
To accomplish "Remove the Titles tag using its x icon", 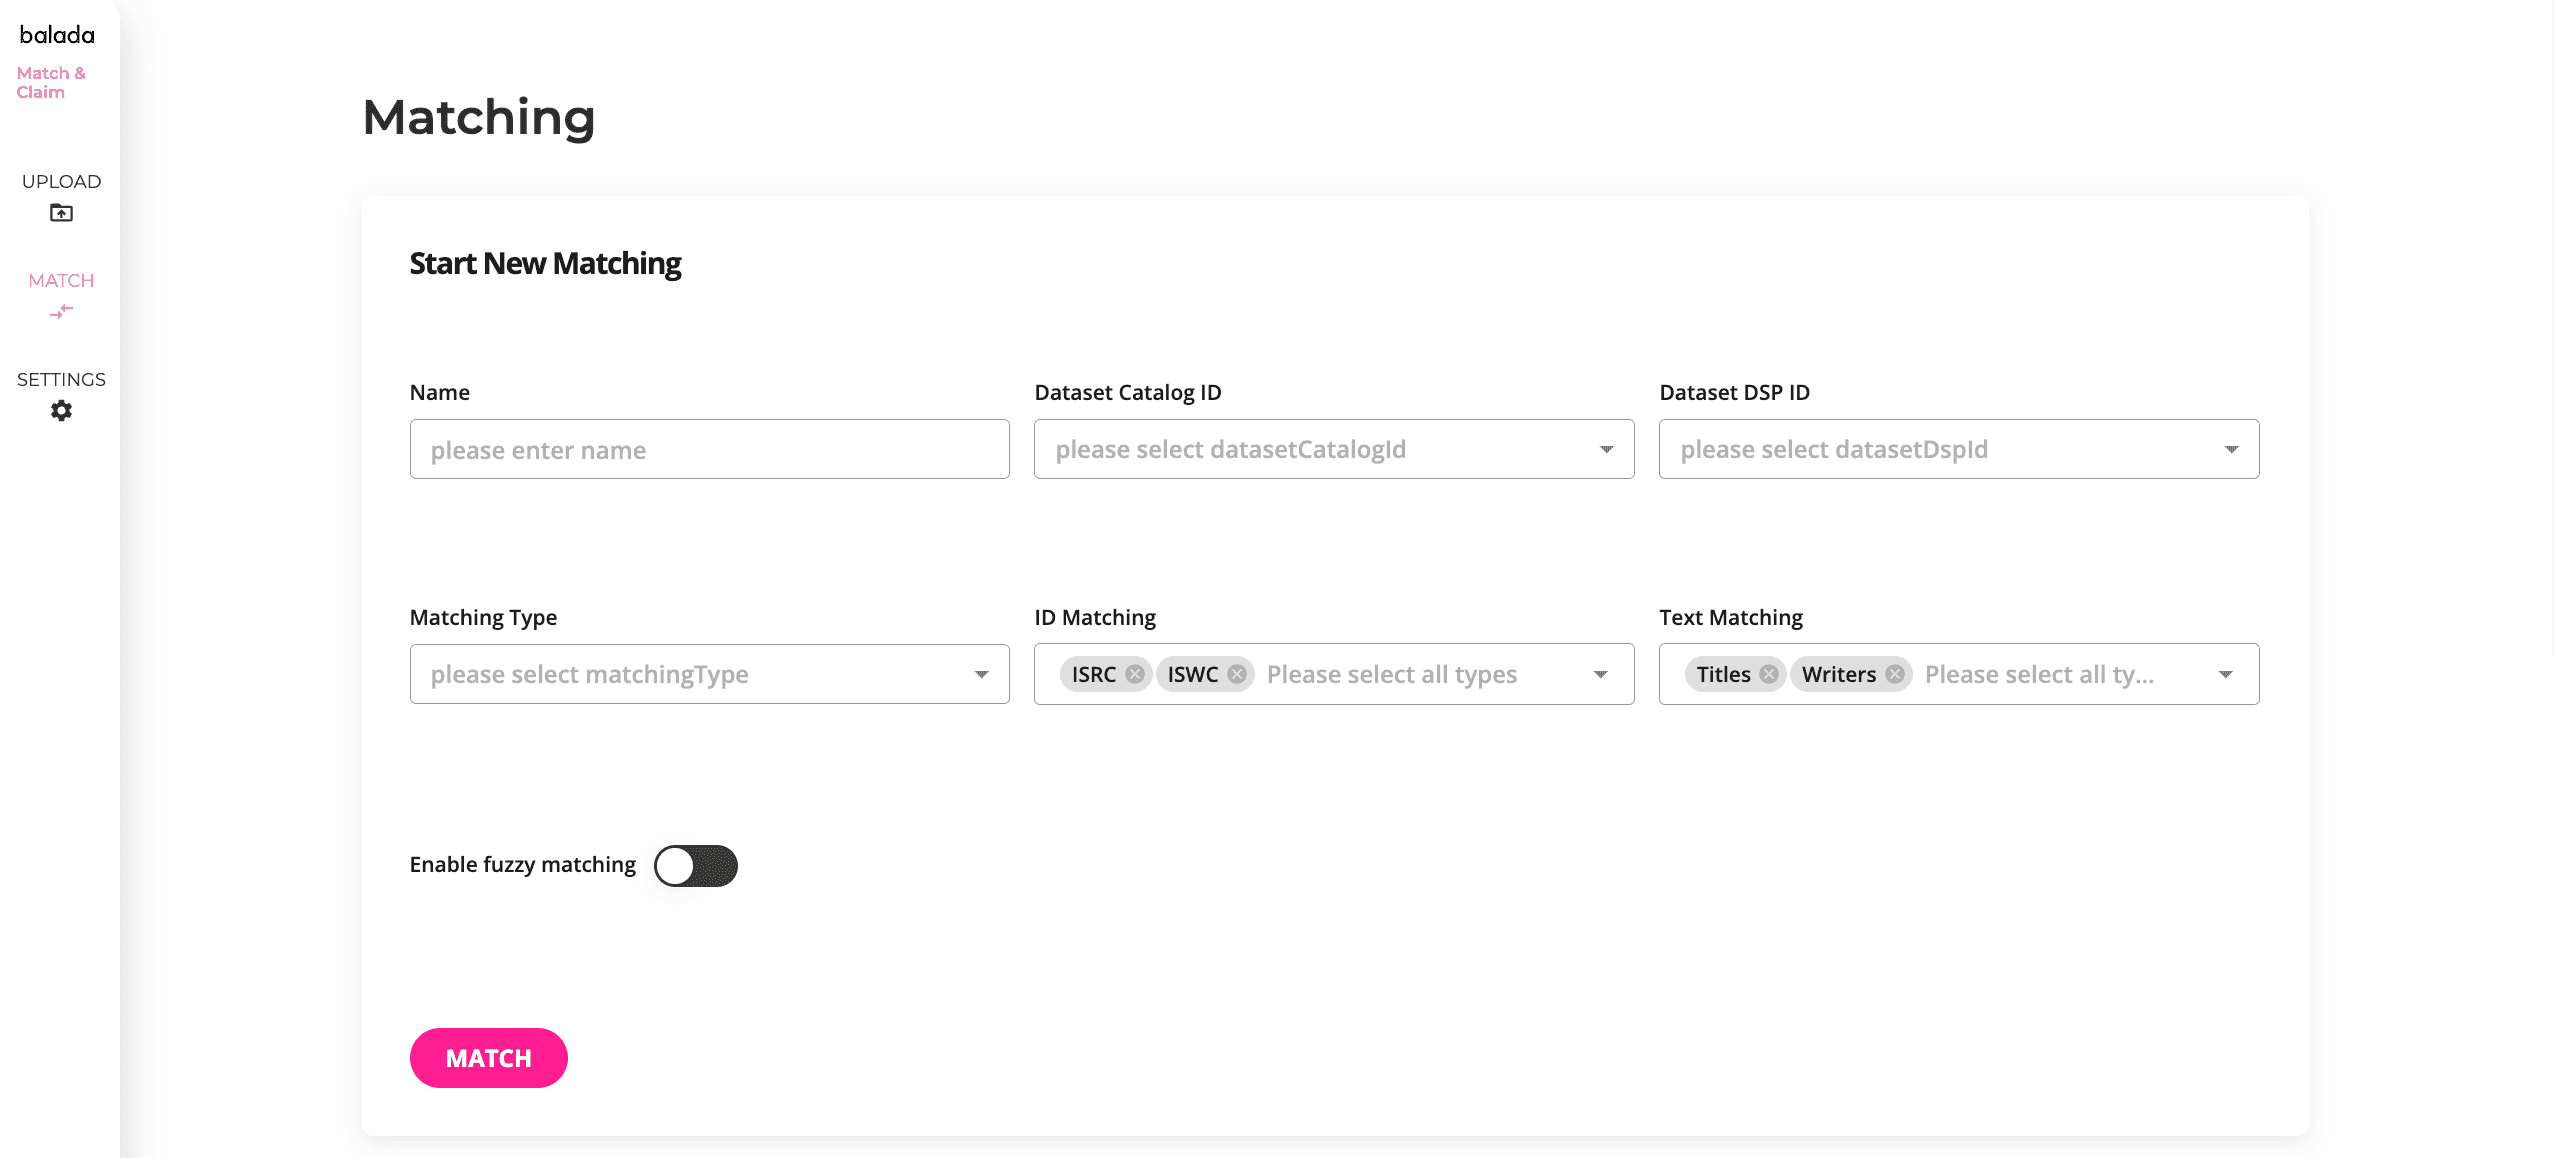I will [x=1769, y=674].
